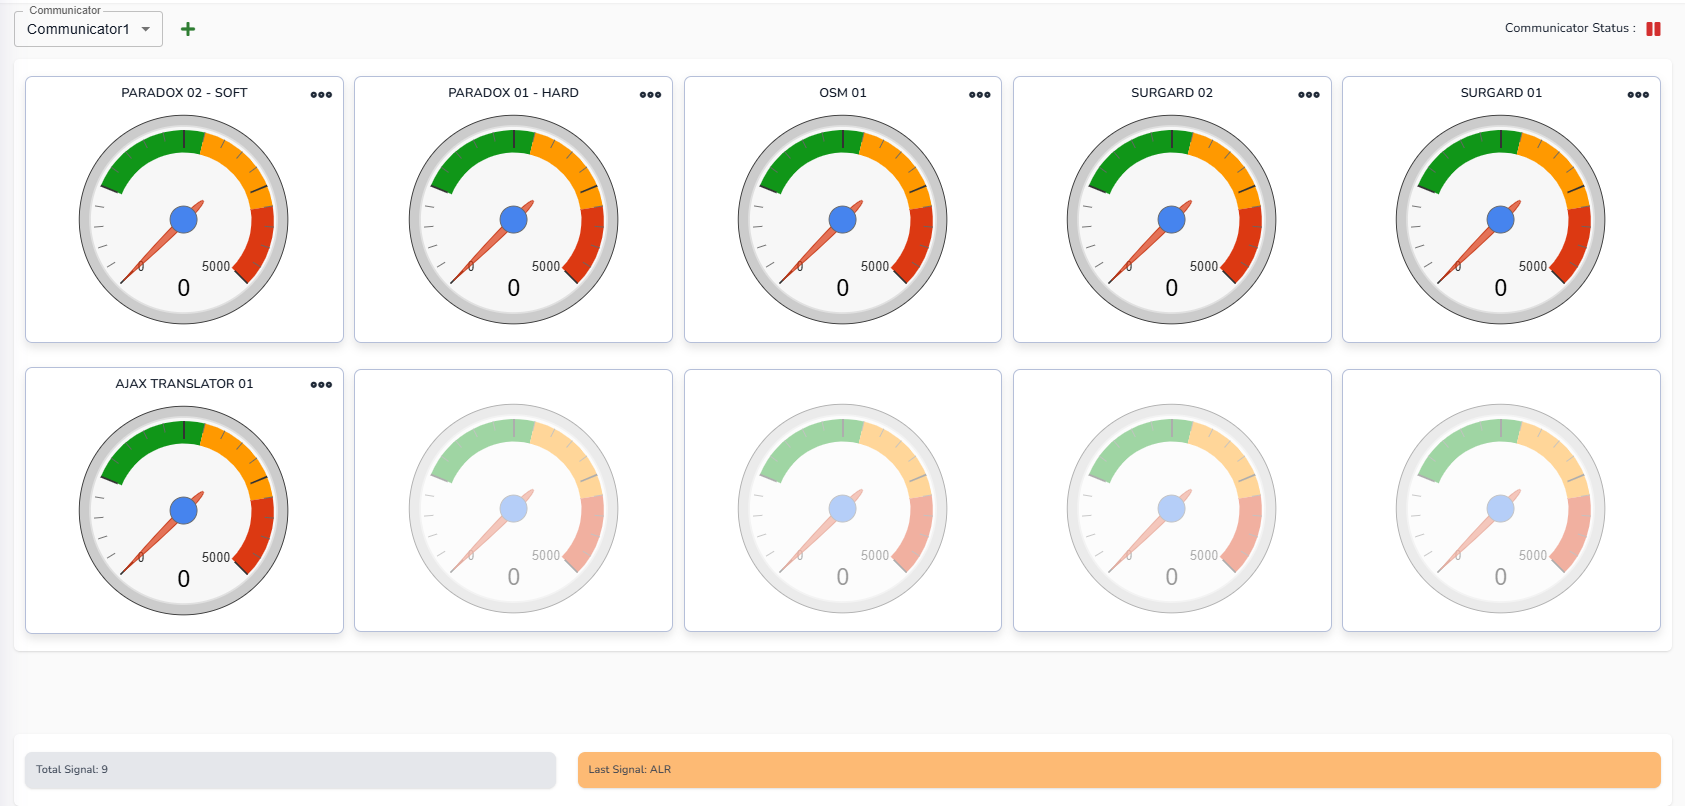The height and width of the screenshot is (806, 1685).
Task: Click the first faded empty gauge placeholder
Action: pos(513,508)
